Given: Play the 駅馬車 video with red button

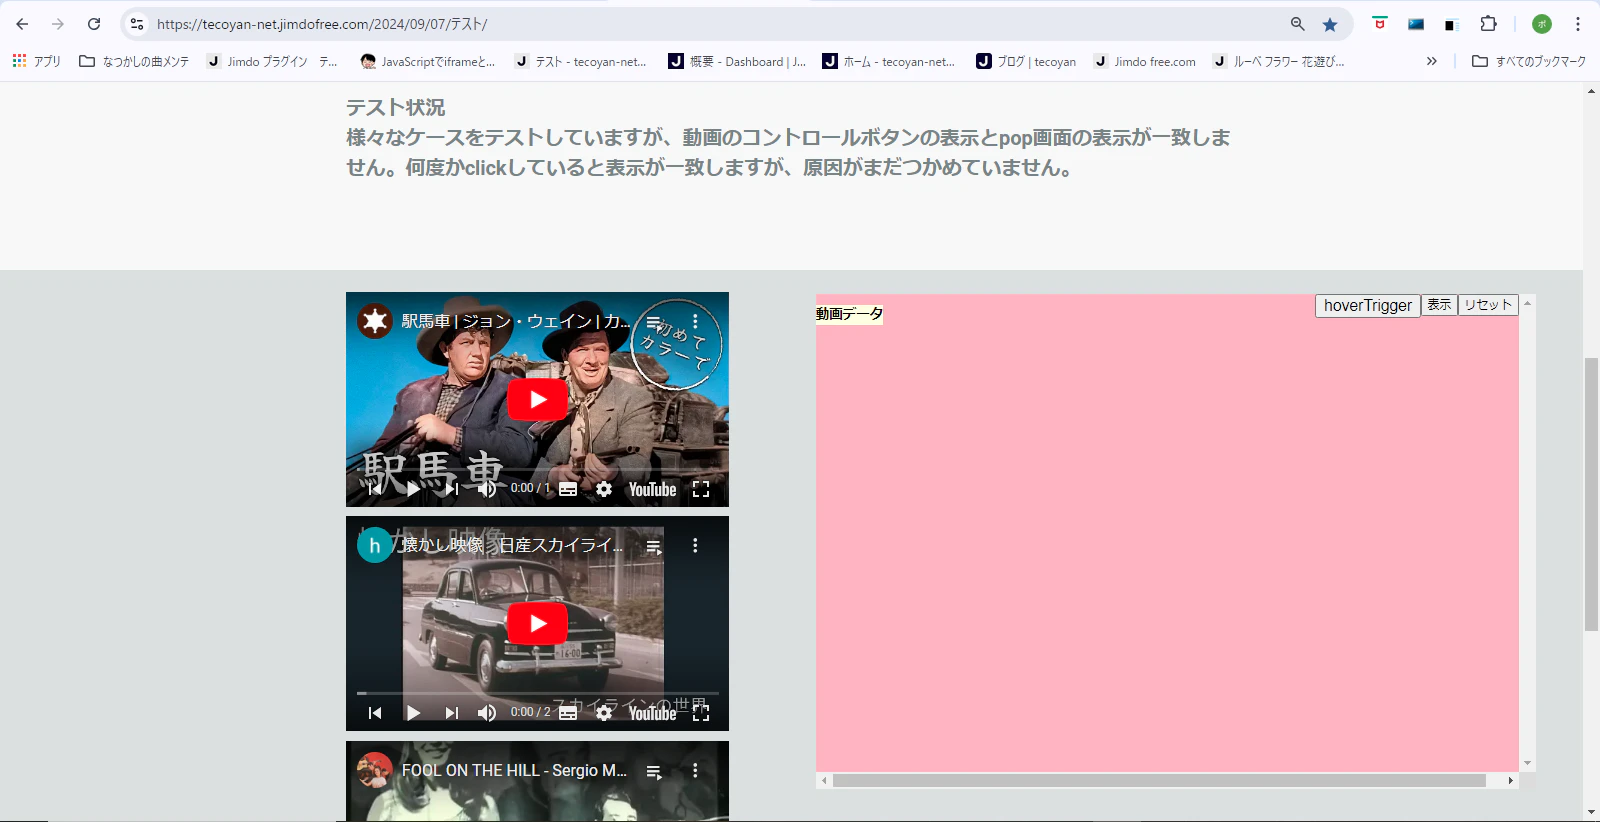Looking at the screenshot, I should click(537, 400).
